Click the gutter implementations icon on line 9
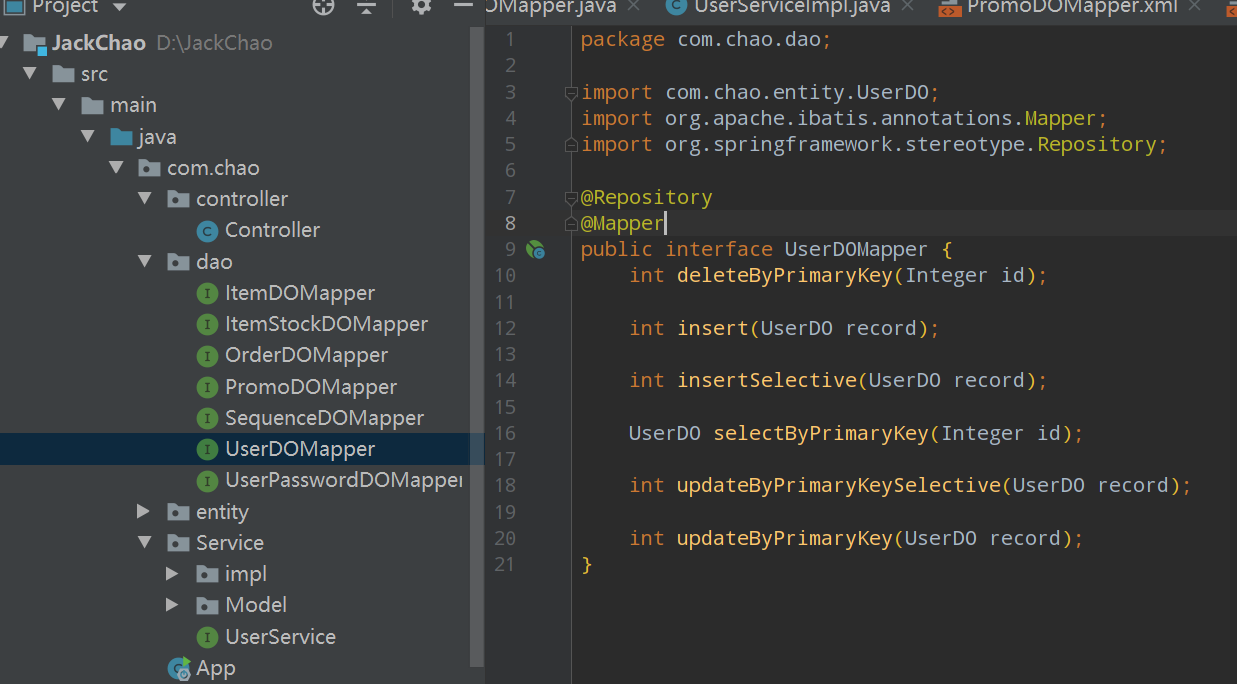1237x684 pixels. tap(536, 250)
